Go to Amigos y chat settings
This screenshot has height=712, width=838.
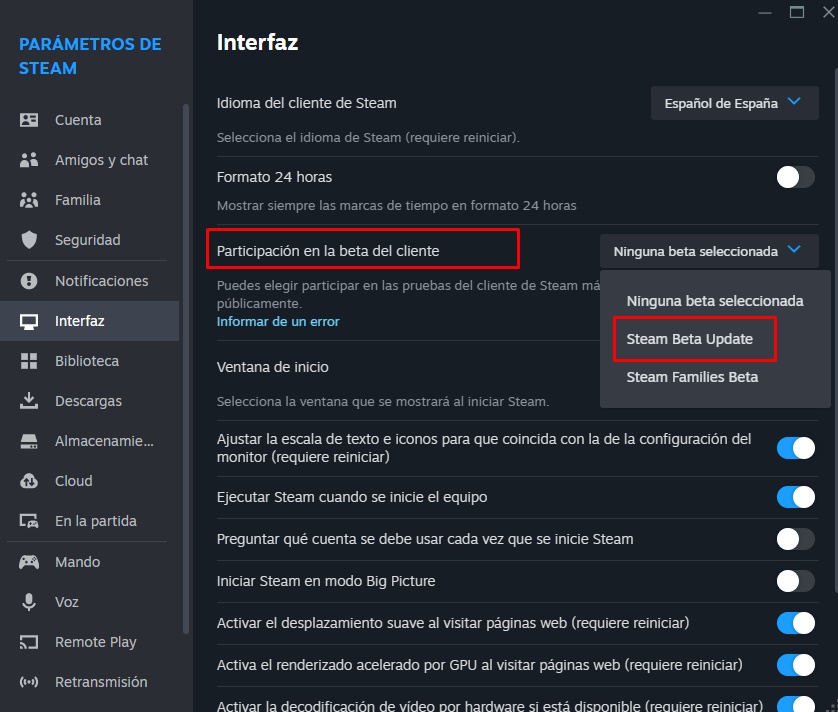click(x=90, y=160)
